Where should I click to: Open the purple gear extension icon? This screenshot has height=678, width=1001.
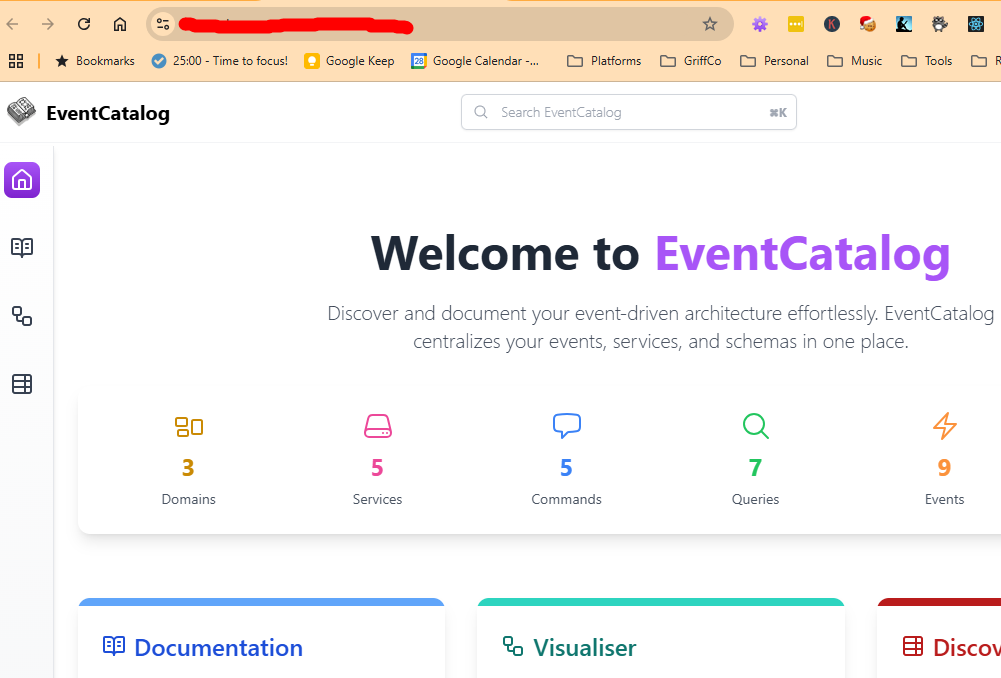point(759,24)
